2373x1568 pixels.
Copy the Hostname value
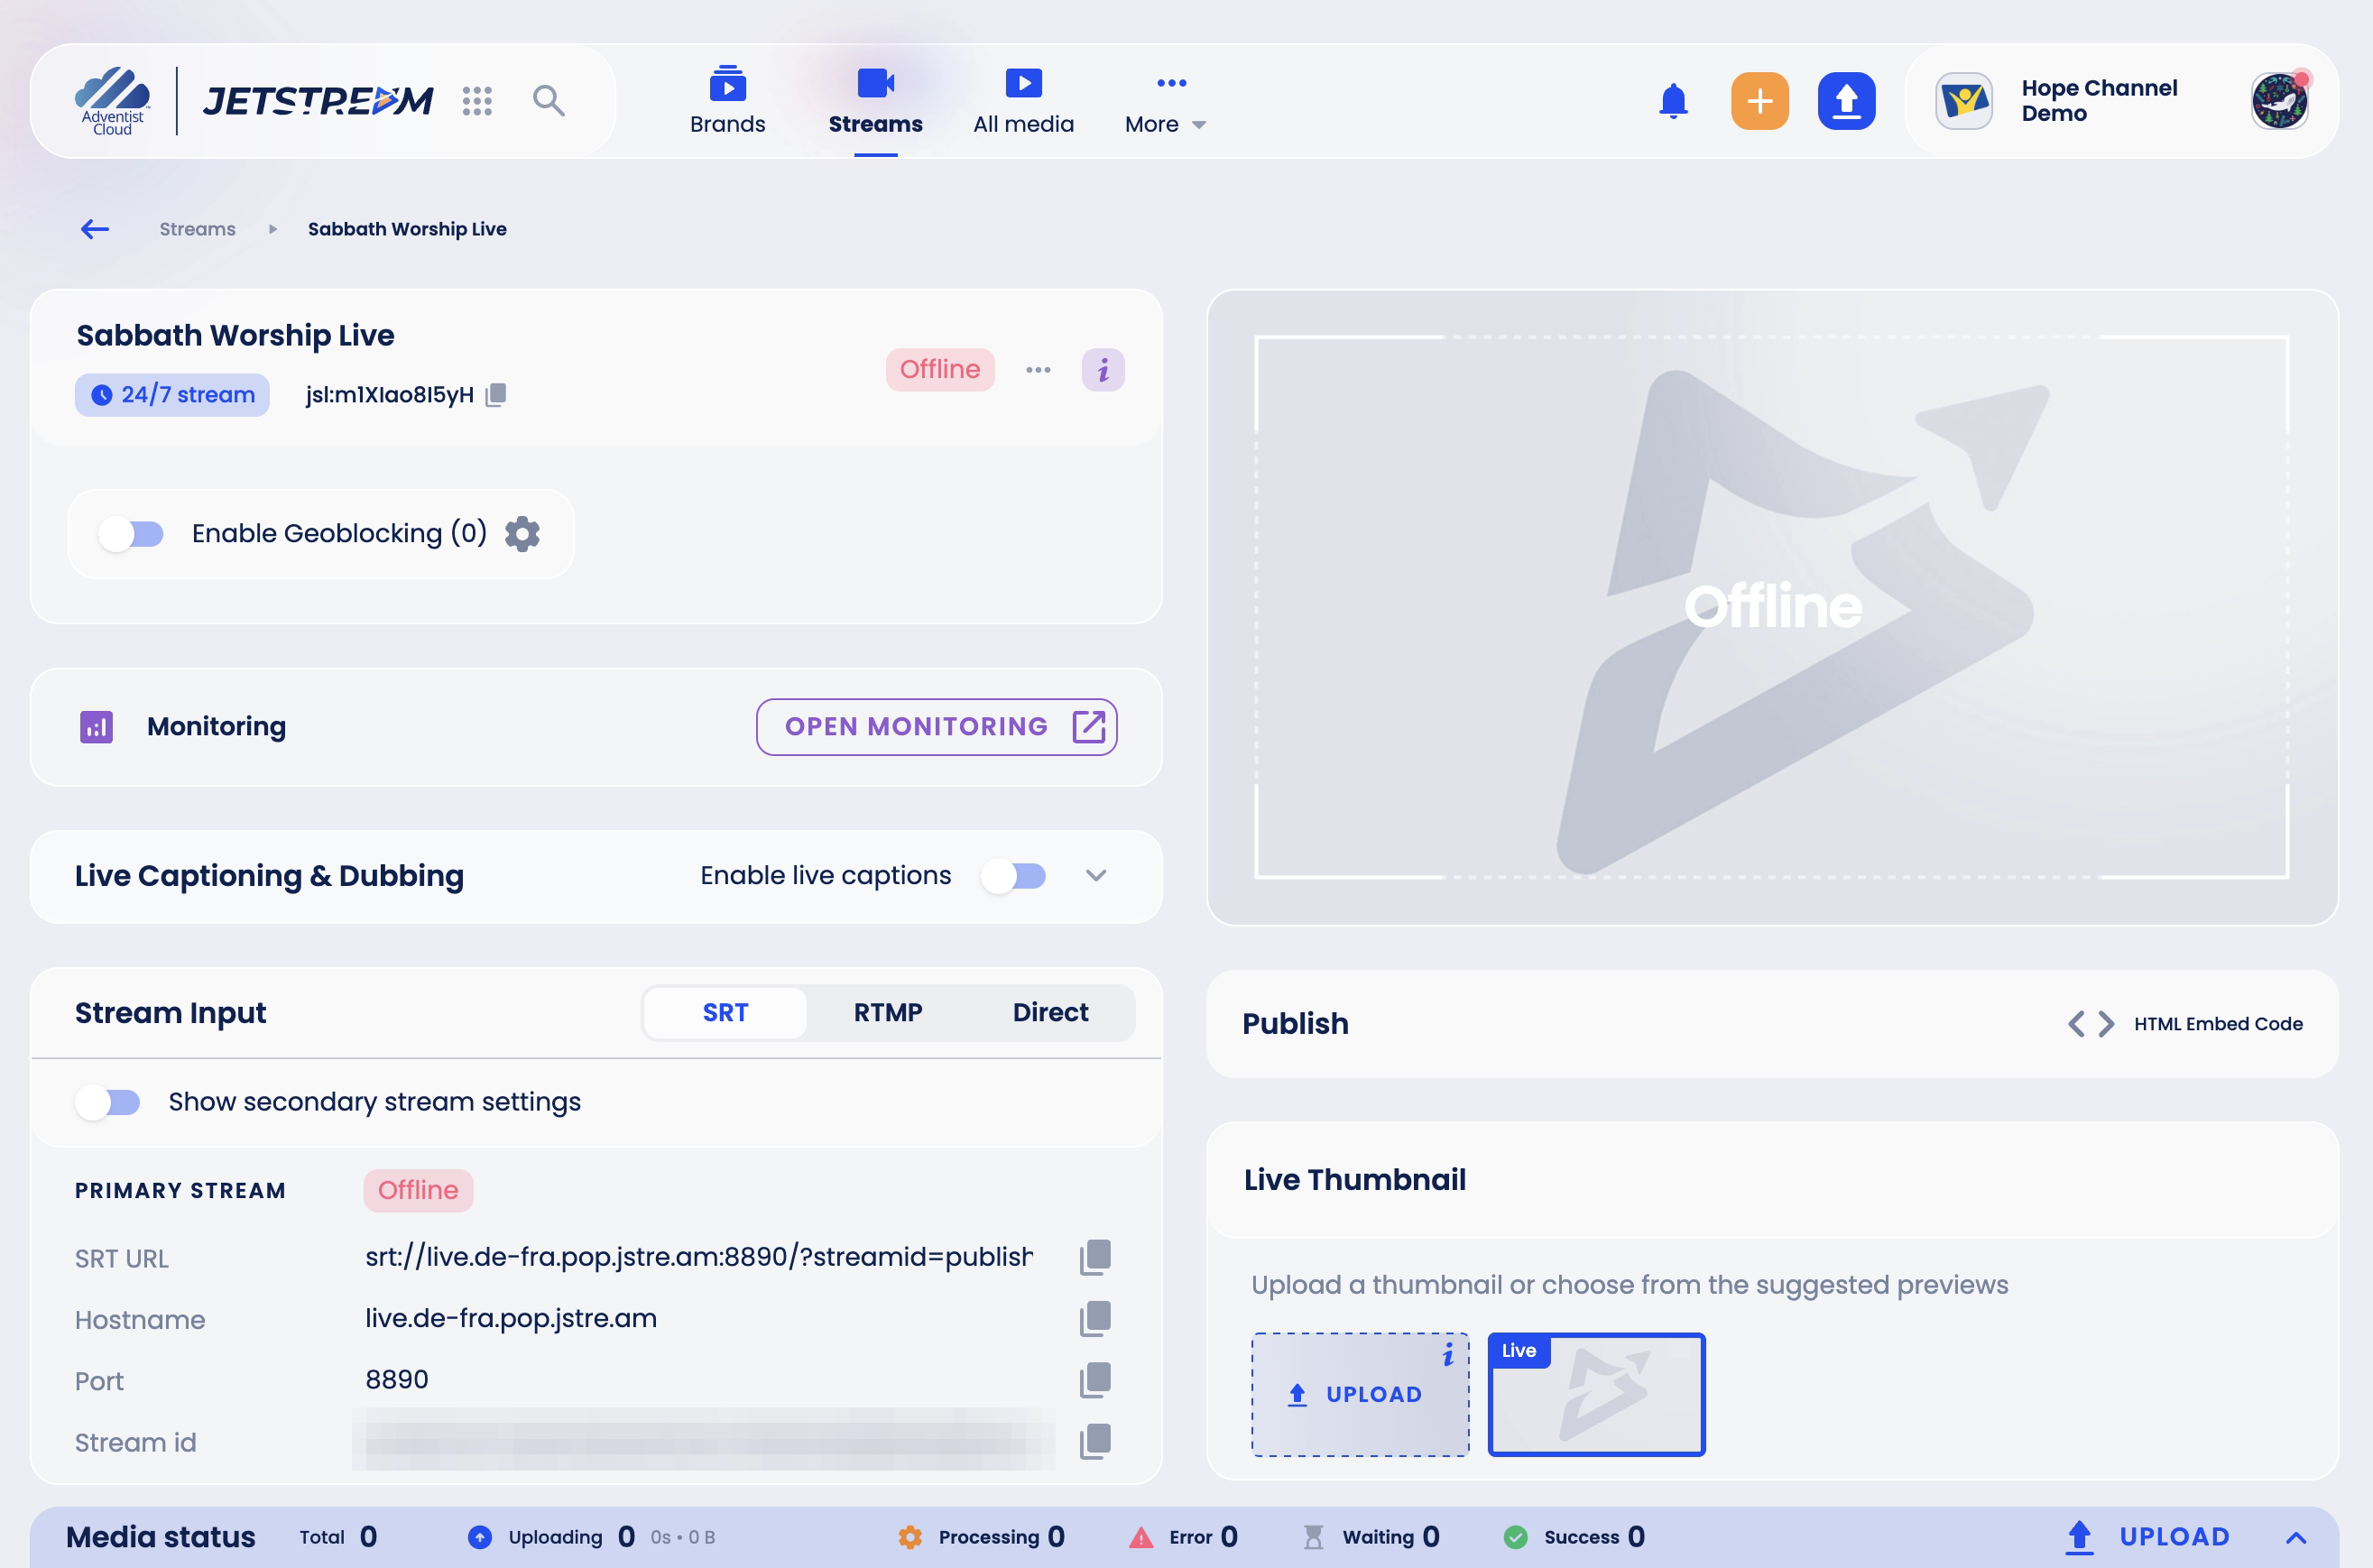1095,1319
